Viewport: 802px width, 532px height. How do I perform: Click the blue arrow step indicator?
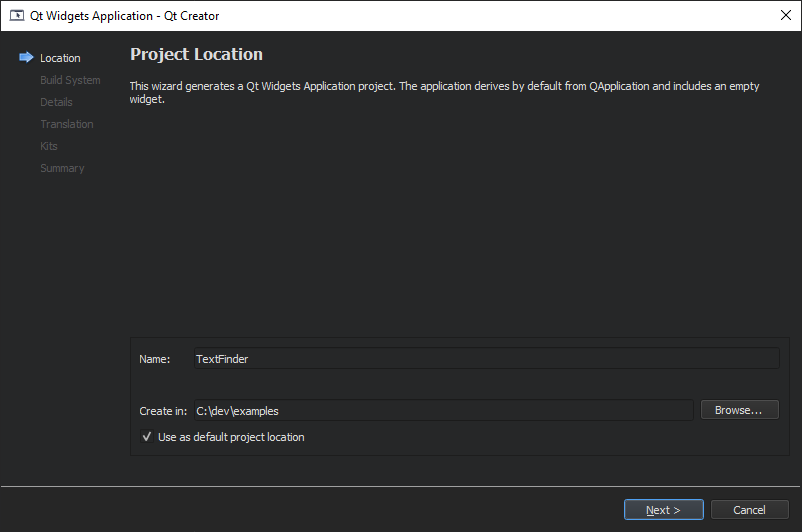tap(26, 57)
